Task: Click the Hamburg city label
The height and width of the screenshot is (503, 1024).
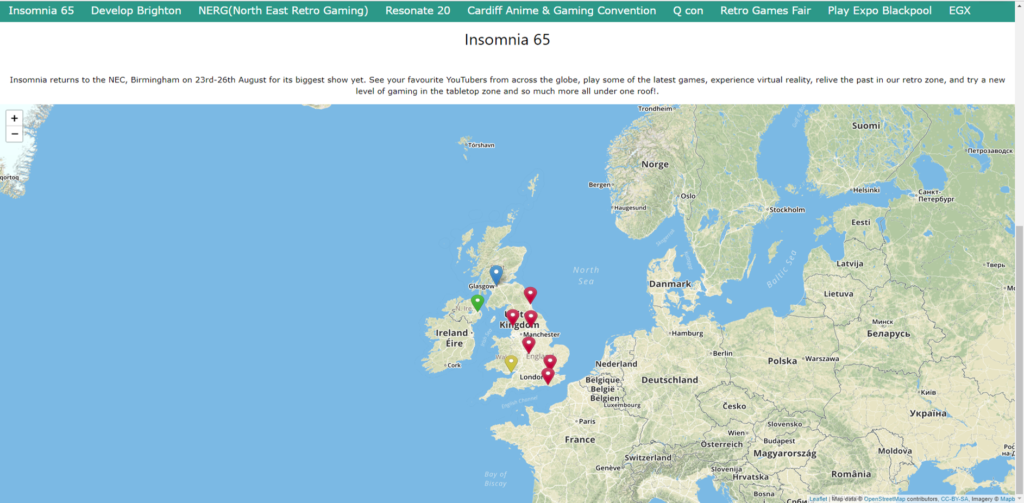Action: click(x=686, y=333)
